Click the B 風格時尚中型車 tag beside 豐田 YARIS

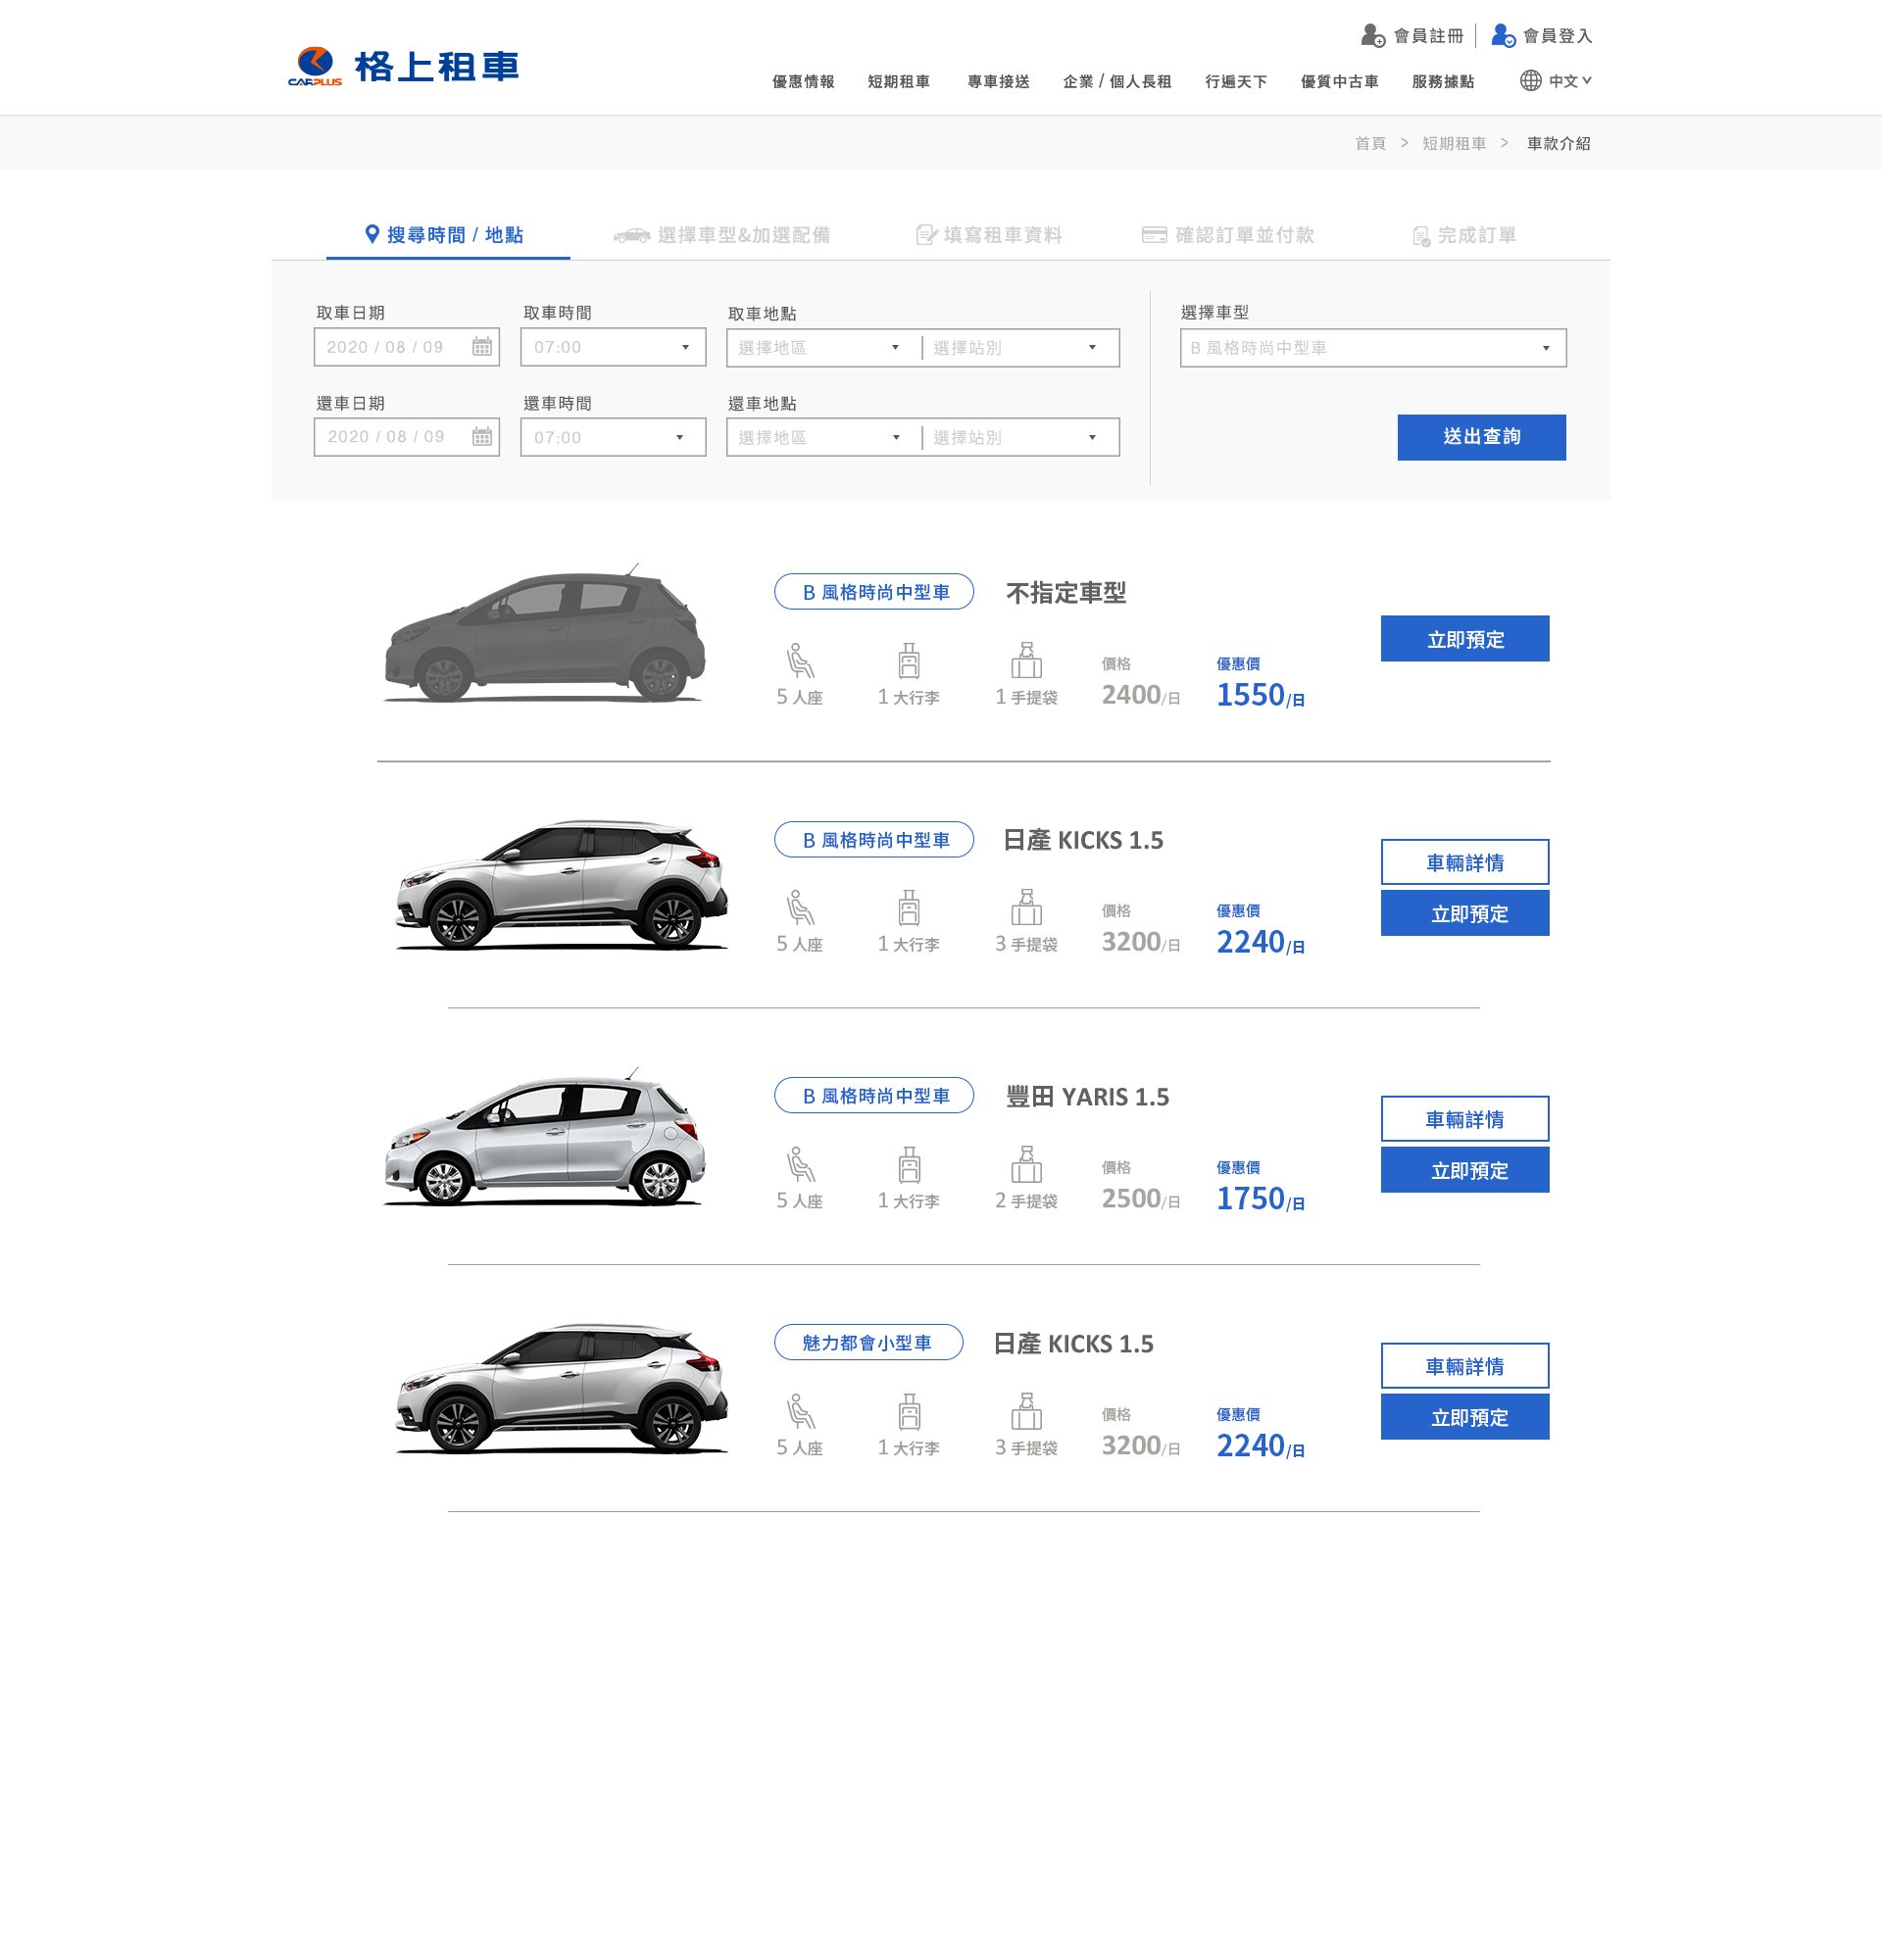(874, 1095)
